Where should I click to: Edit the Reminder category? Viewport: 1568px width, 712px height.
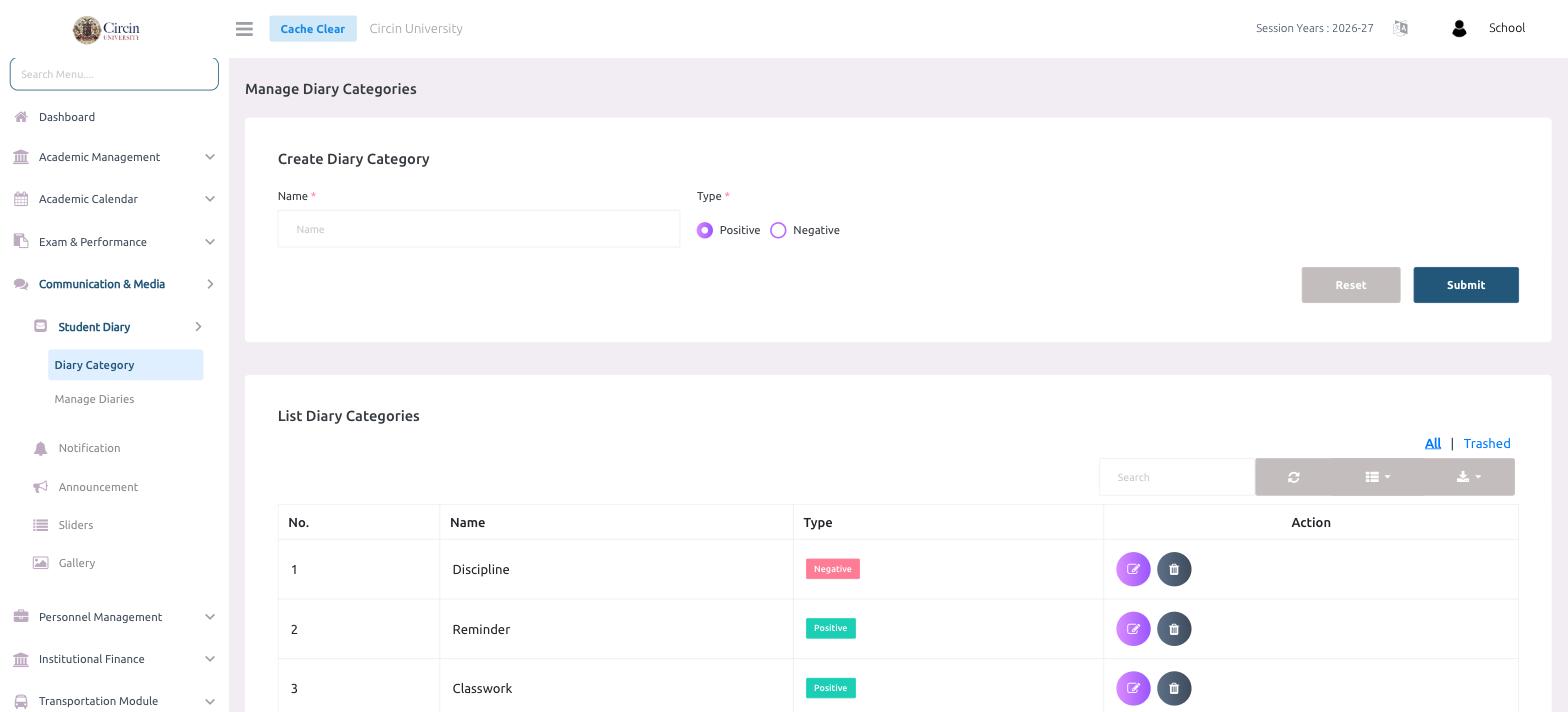(1133, 629)
